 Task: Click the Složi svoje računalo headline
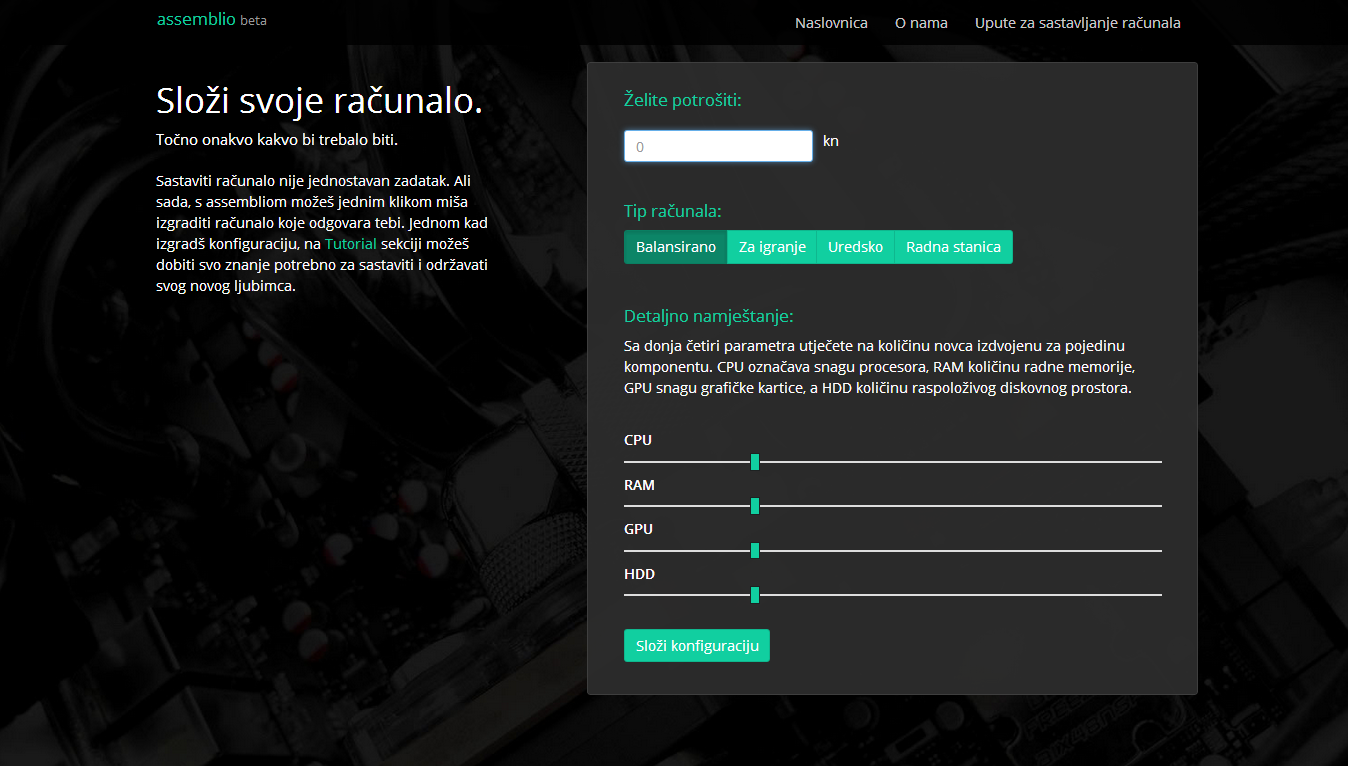coord(319,101)
